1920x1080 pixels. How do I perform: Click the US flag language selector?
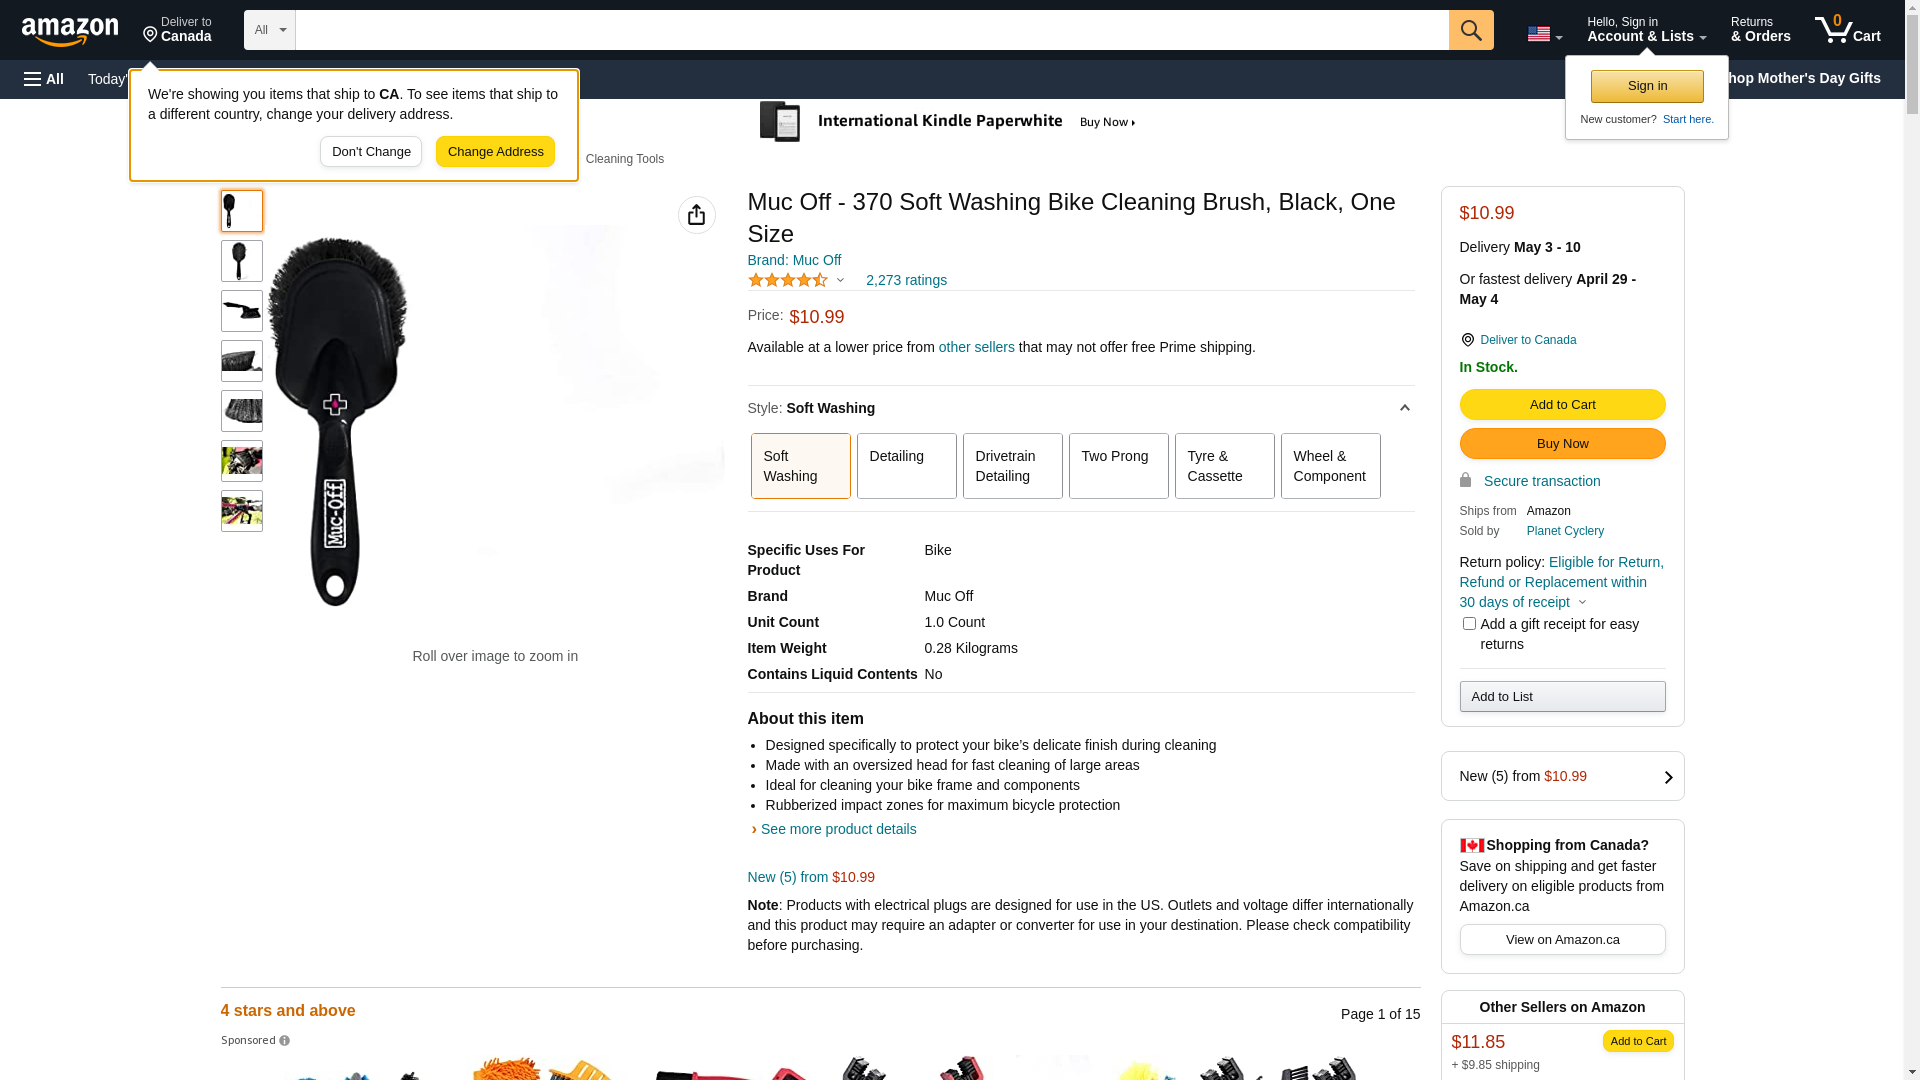tap(1544, 34)
